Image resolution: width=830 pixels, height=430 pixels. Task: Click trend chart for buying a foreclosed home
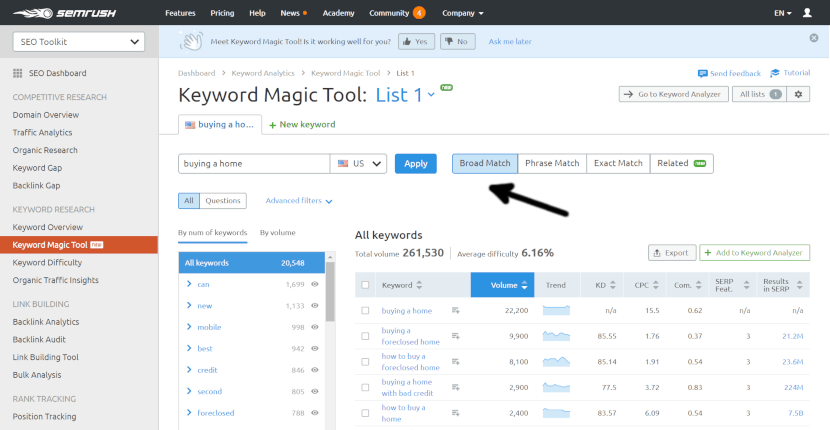click(x=556, y=336)
